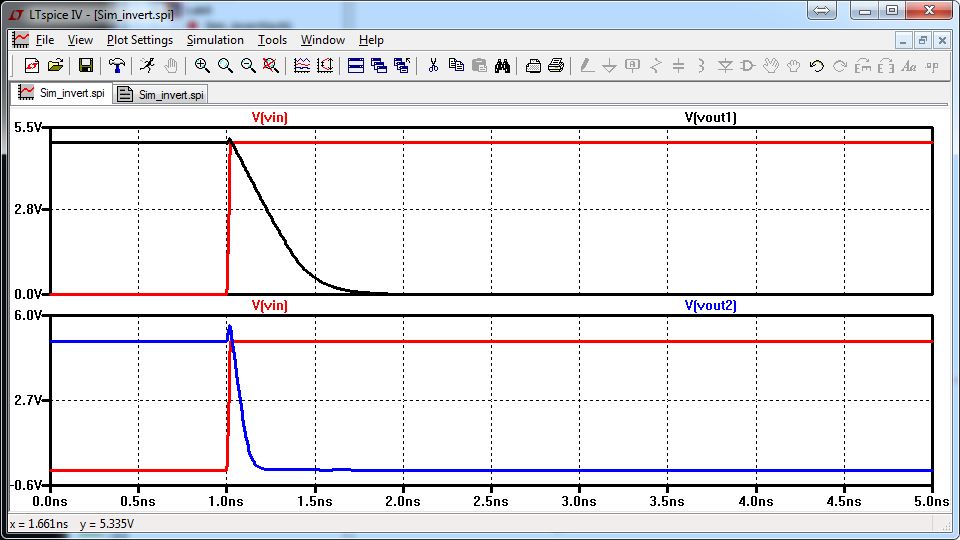The width and height of the screenshot is (960, 540).
Task: Open the Plot Settings menu
Action: 140,40
